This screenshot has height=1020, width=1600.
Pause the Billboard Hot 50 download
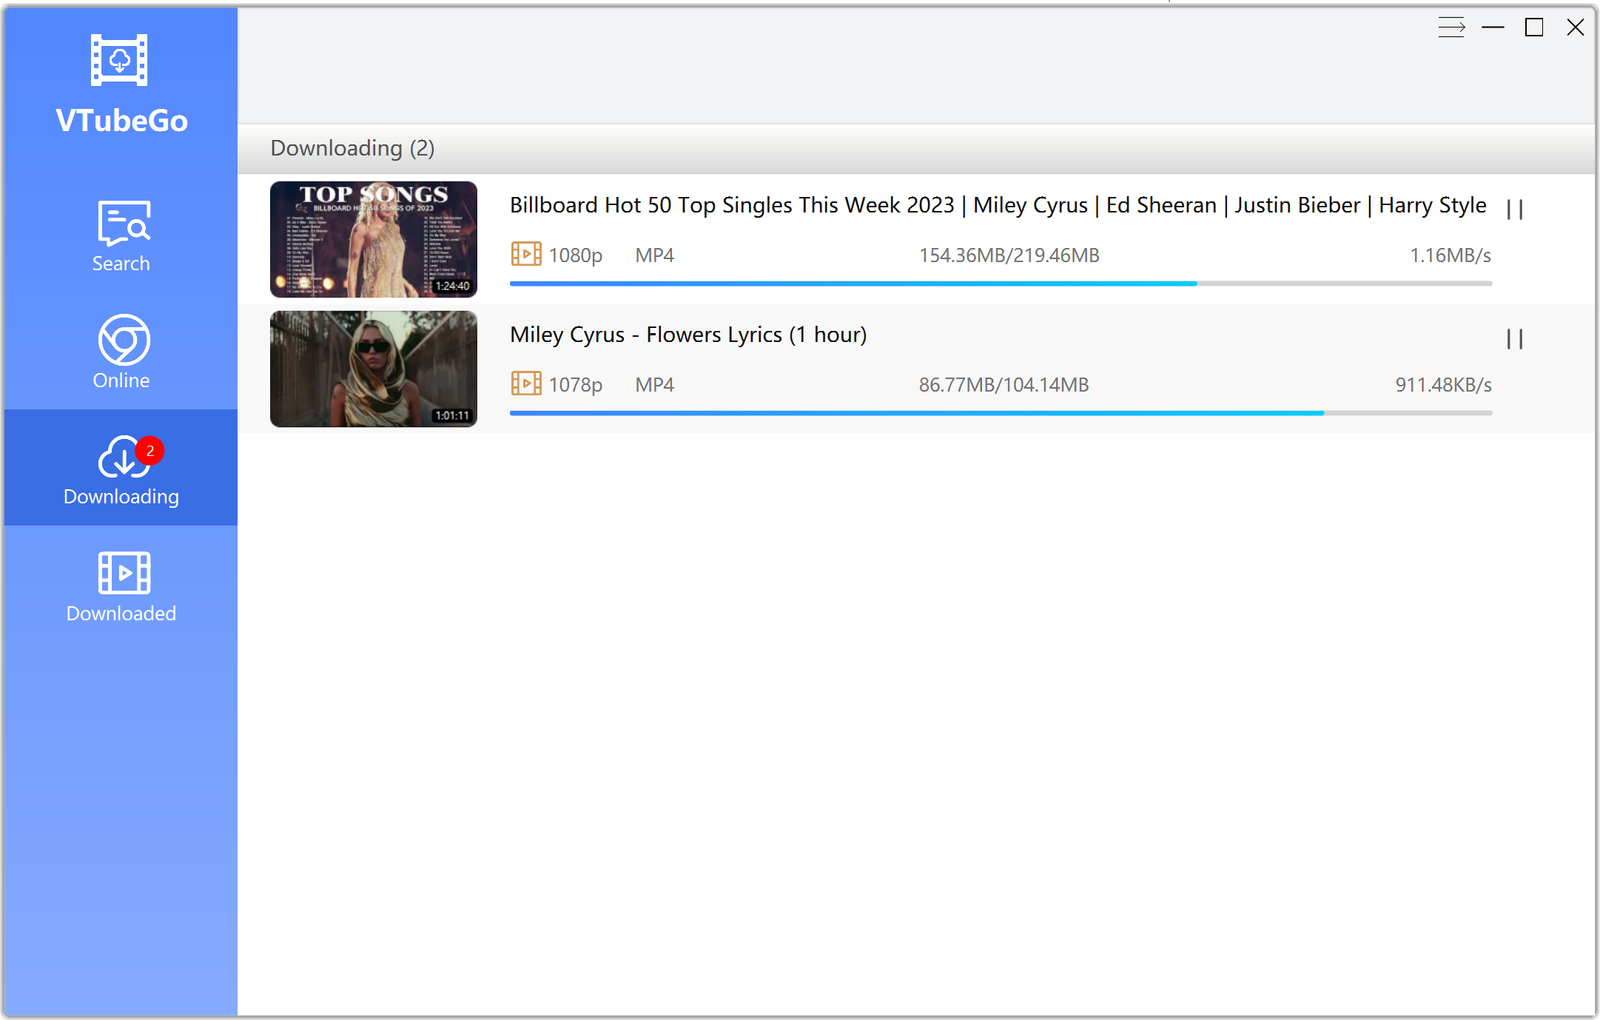click(1514, 209)
